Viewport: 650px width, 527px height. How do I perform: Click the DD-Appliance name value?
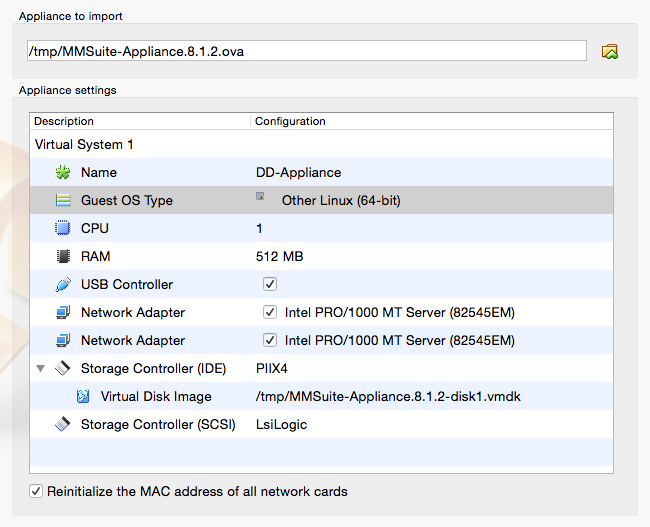point(298,173)
